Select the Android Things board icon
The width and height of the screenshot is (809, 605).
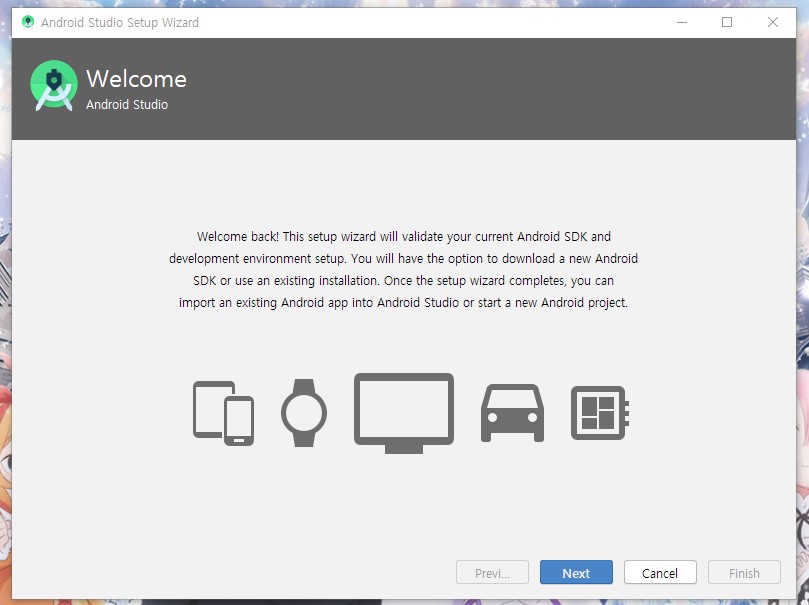[x=600, y=413]
